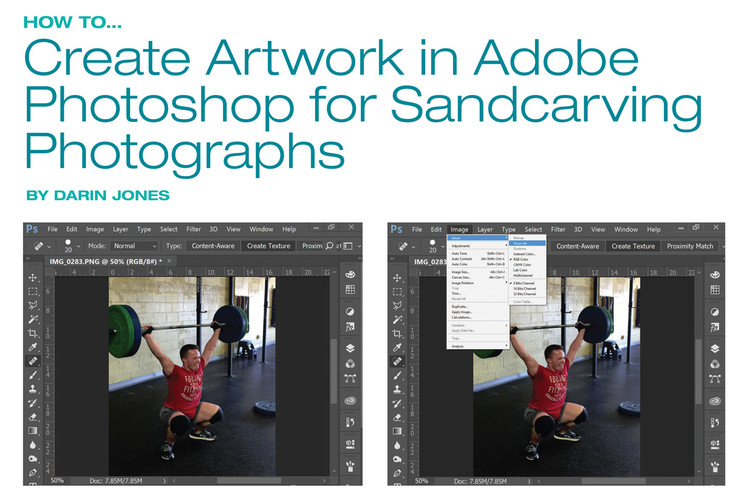
Task: Open Color panel icon in left window
Action: [x=350, y=274]
